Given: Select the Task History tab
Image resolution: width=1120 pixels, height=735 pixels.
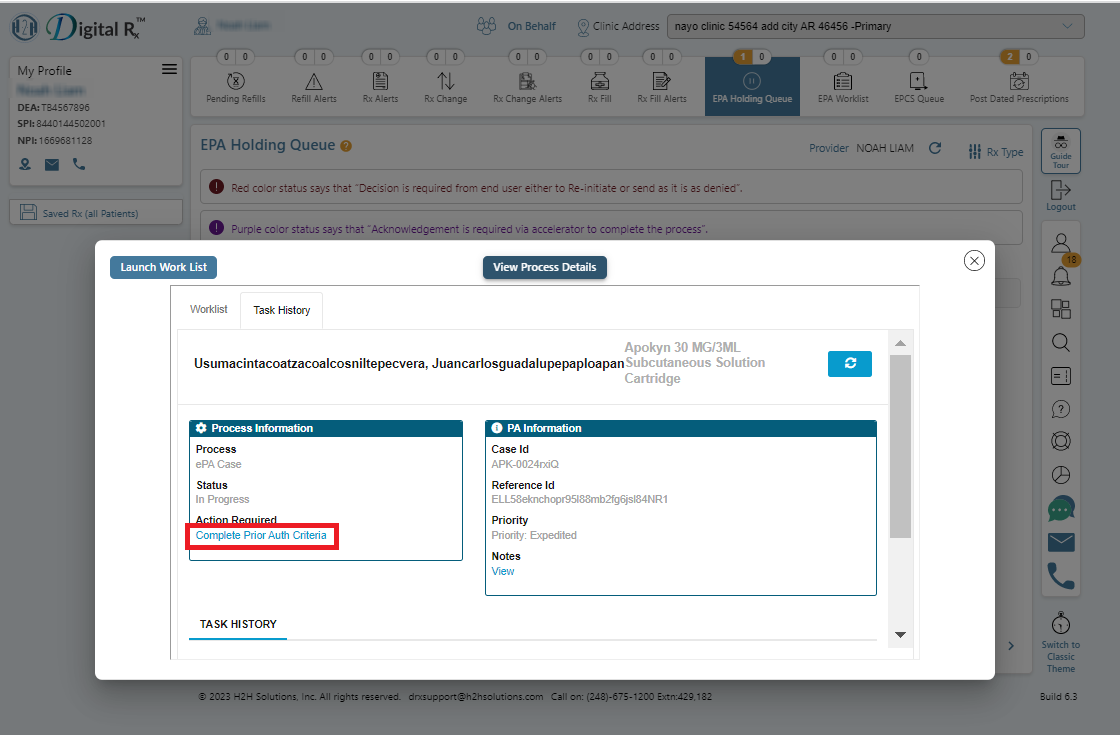Looking at the screenshot, I should pyautogui.click(x=281, y=310).
